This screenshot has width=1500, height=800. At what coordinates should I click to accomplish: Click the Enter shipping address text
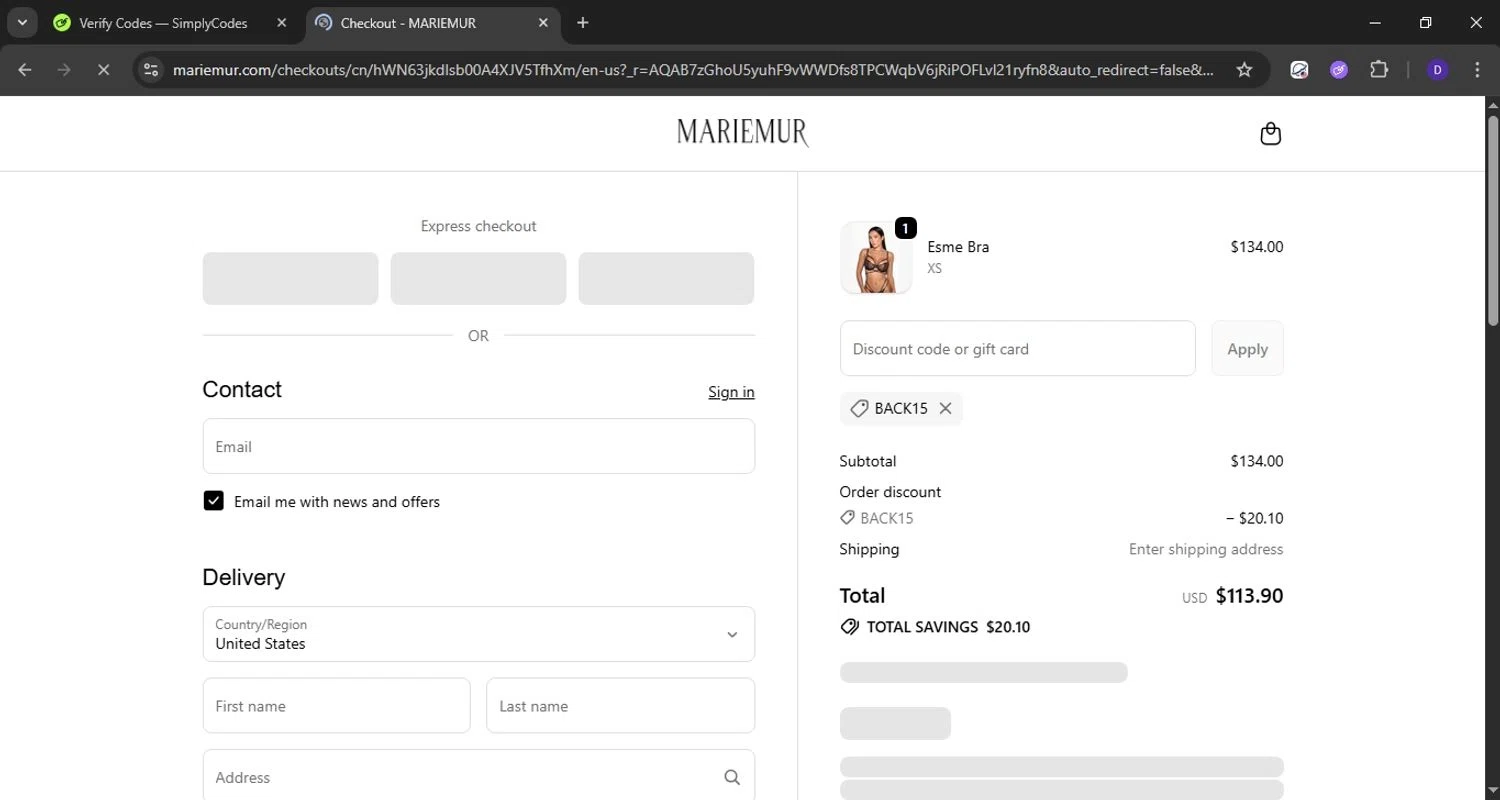[x=1206, y=549]
